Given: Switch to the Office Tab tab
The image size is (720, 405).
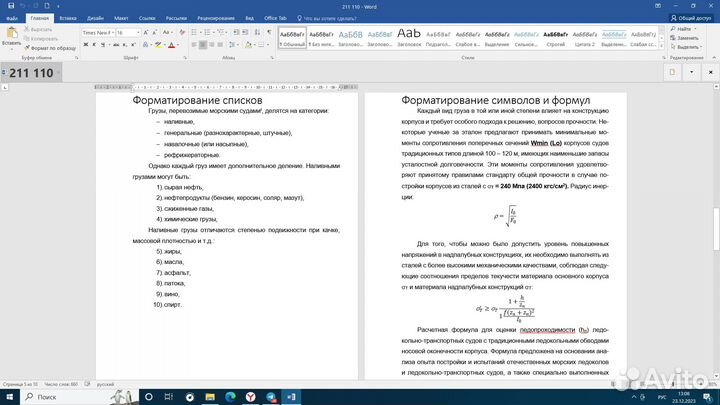Looking at the screenshot, I should point(275,18).
